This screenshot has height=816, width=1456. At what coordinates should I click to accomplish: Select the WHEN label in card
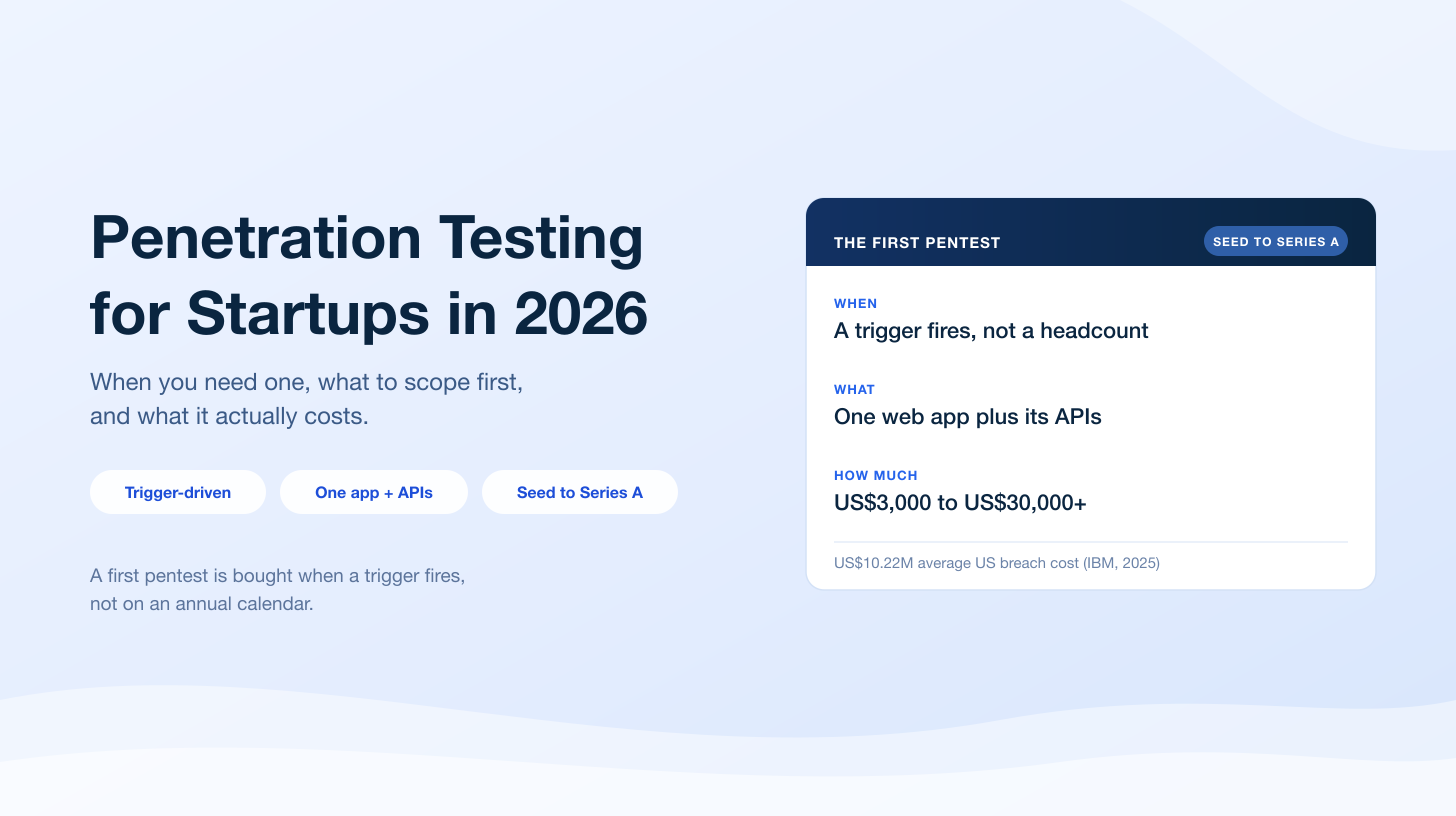pos(855,303)
